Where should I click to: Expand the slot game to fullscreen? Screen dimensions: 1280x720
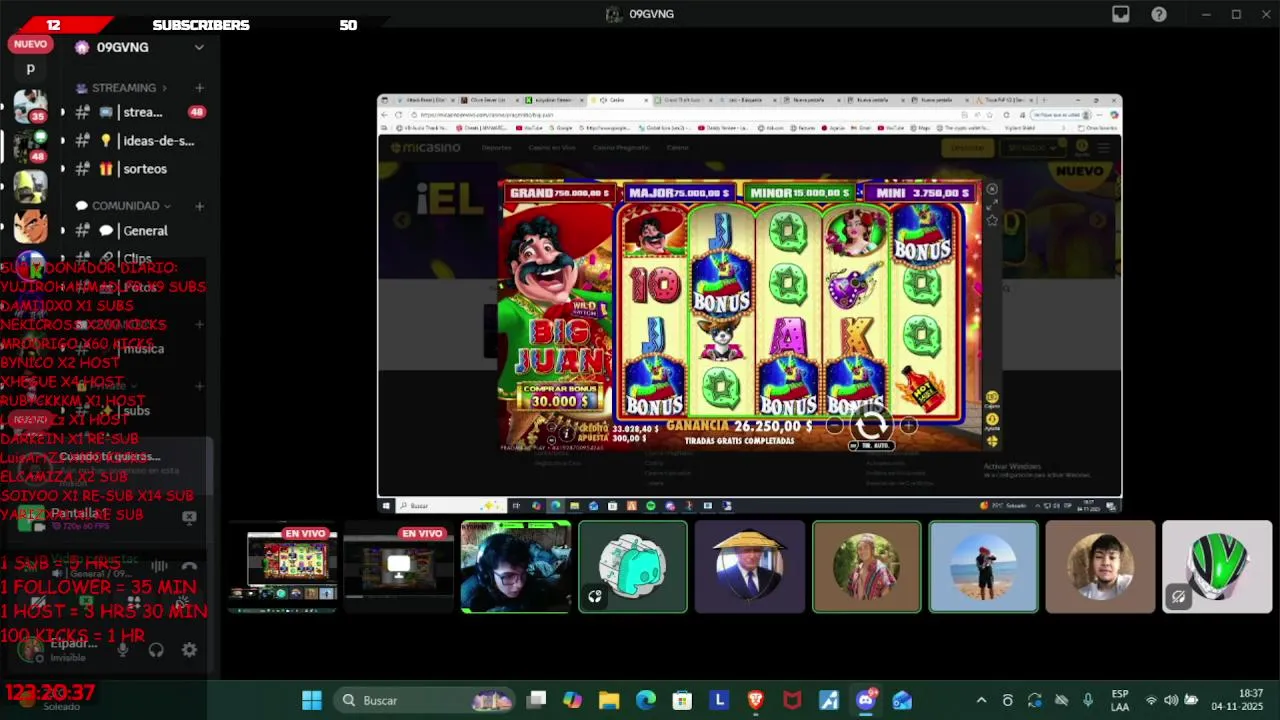(x=992, y=205)
